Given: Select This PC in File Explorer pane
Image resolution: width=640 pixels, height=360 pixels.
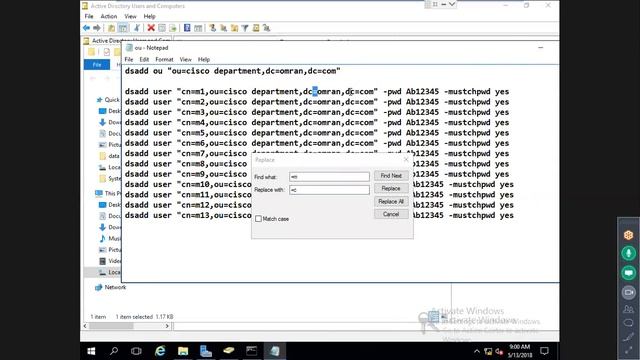Looking at the screenshot, I should (107, 193).
